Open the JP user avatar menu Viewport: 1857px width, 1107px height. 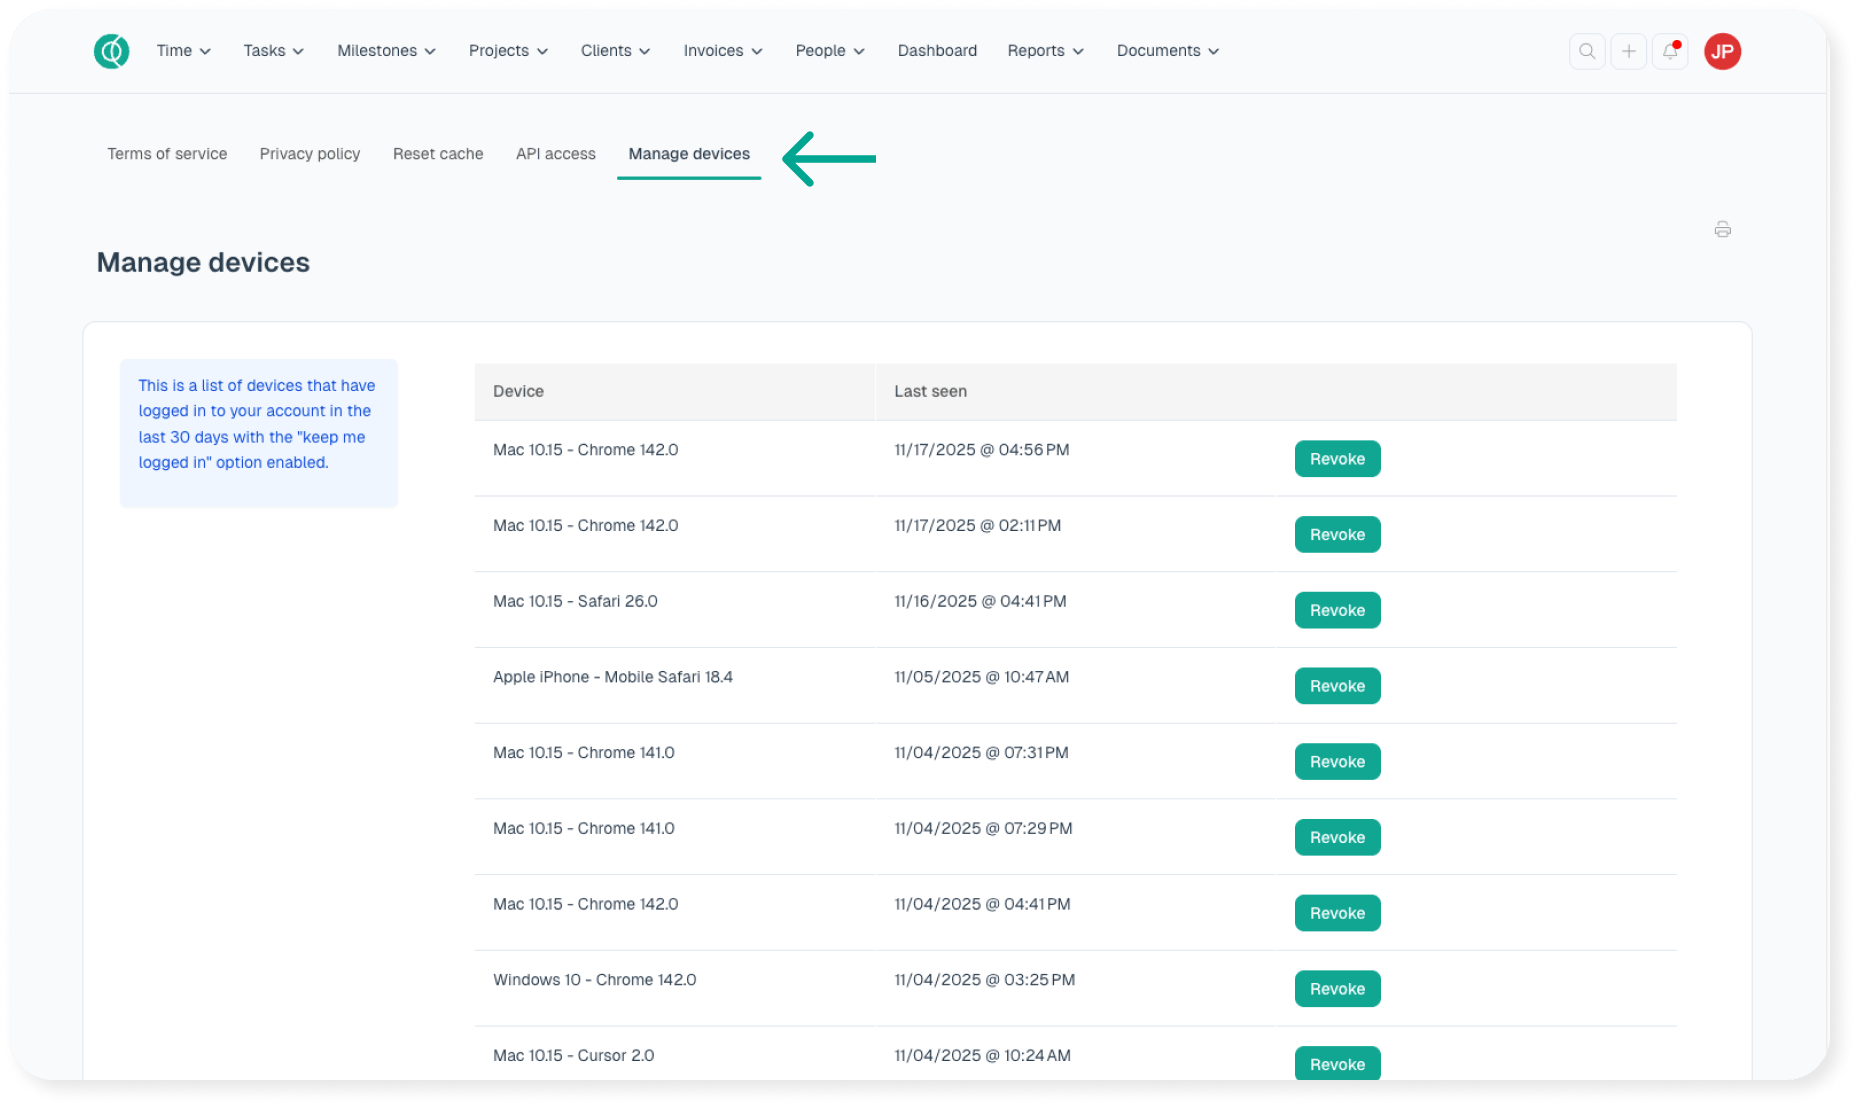(1722, 51)
